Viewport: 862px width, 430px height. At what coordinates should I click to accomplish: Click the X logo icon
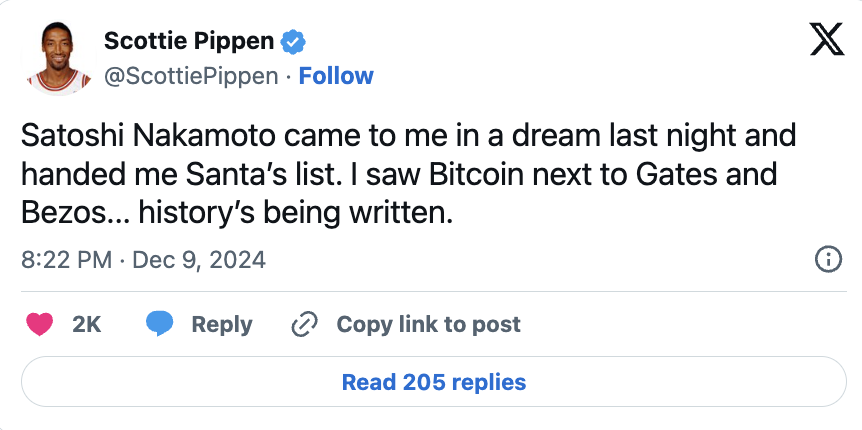[826, 42]
